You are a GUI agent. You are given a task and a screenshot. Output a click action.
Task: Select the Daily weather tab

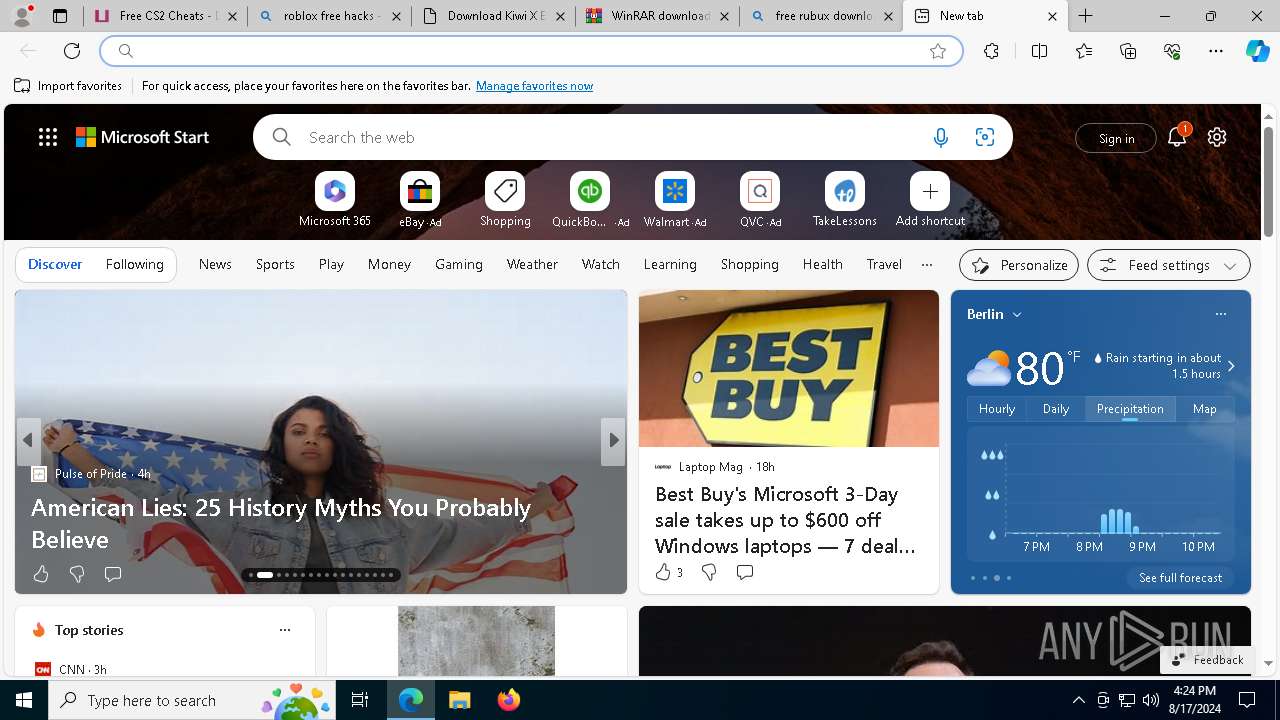tap(1056, 409)
